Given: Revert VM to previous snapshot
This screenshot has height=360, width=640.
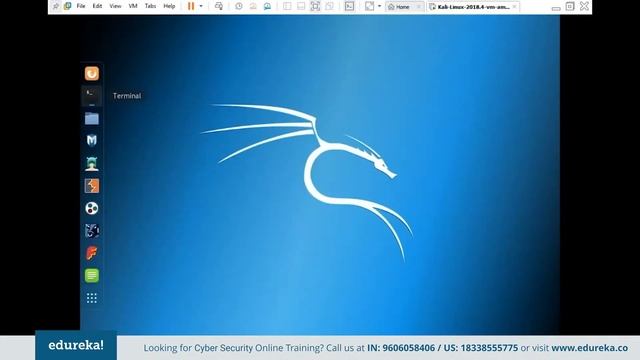Looking at the screenshot, I should click(253, 6).
